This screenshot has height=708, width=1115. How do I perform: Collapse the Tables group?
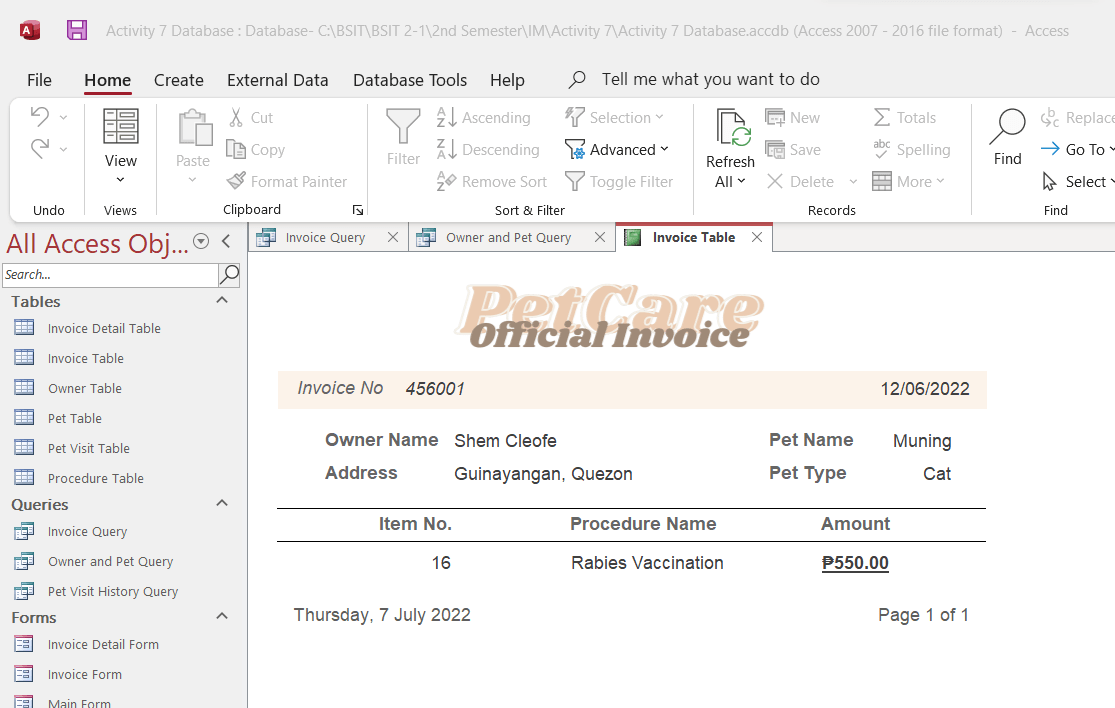pyautogui.click(x=222, y=301)
